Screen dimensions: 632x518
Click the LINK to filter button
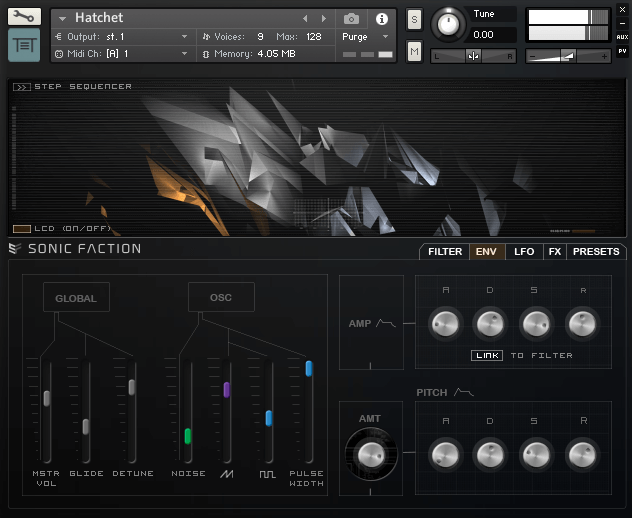(487, 355)
